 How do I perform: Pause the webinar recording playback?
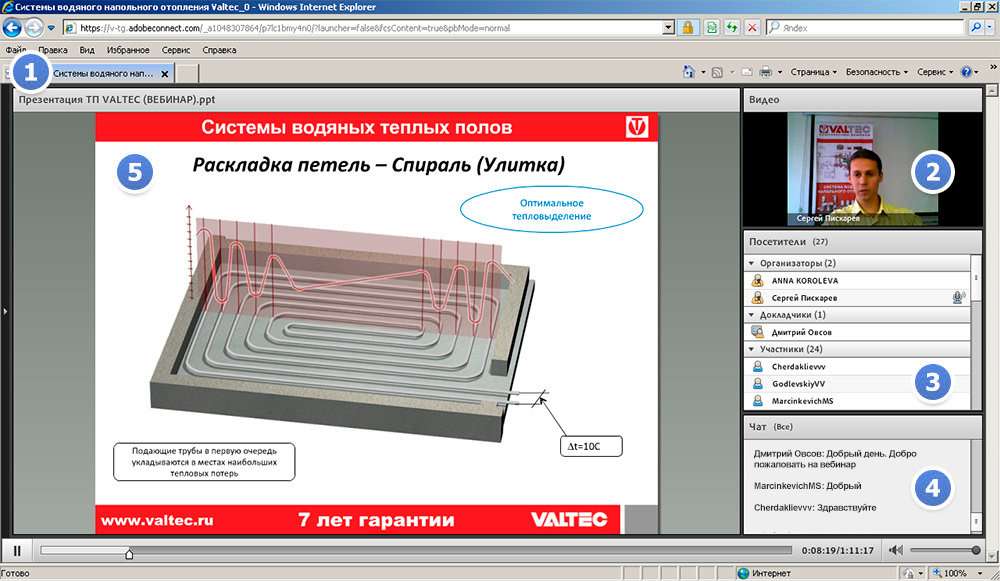click(x=17, y=550)
